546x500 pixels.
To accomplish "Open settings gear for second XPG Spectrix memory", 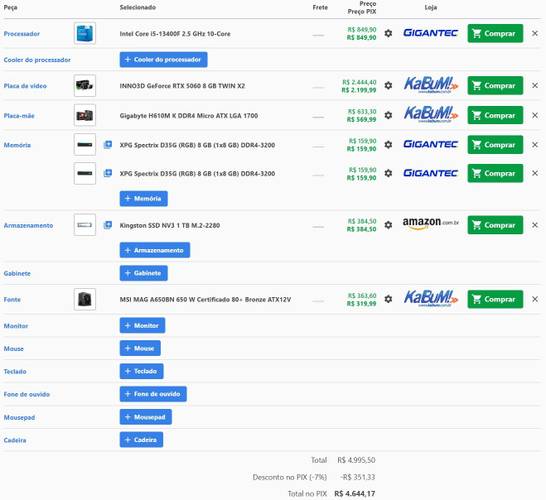I will [388, 173].
